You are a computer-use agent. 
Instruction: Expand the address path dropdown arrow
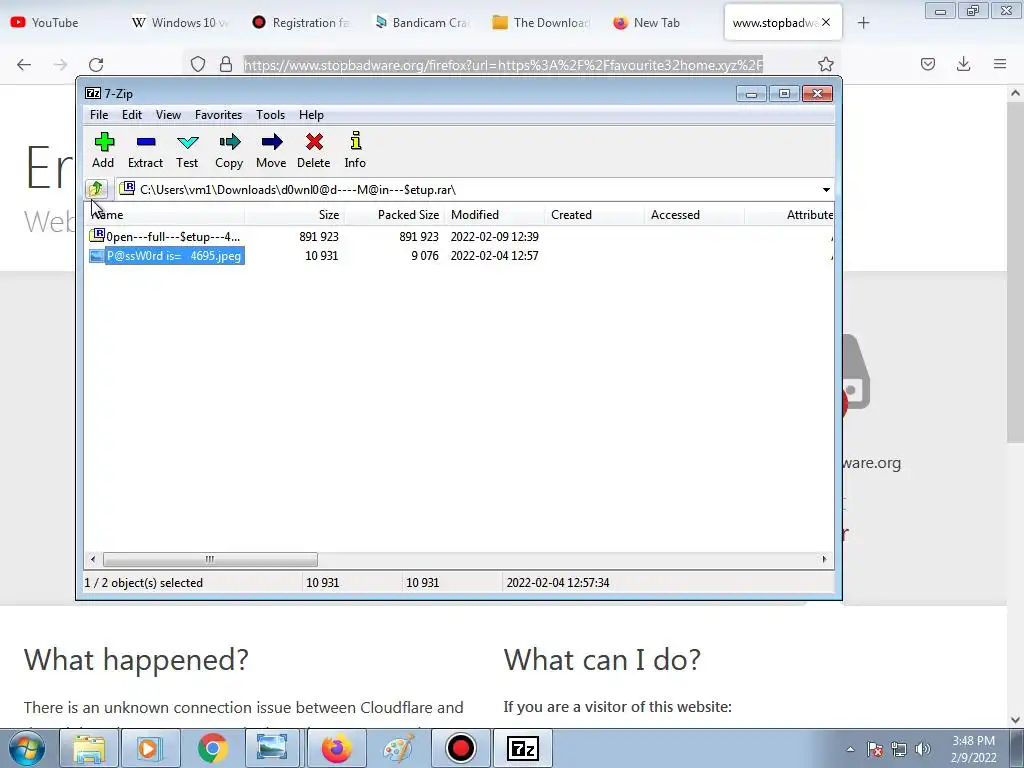tap(826, 189)
